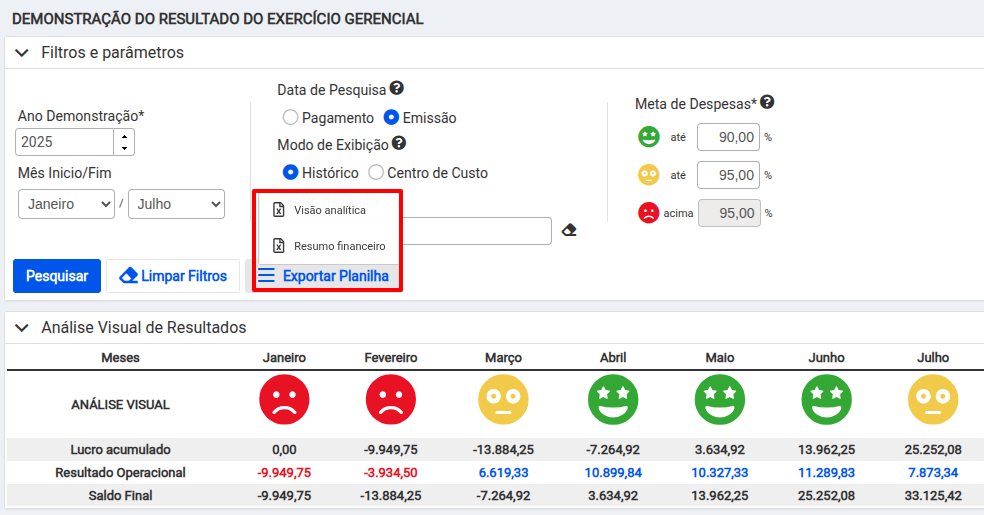
Task: Click Janeiro's red sad face in Análise Visual
Action: click(284, 400)
